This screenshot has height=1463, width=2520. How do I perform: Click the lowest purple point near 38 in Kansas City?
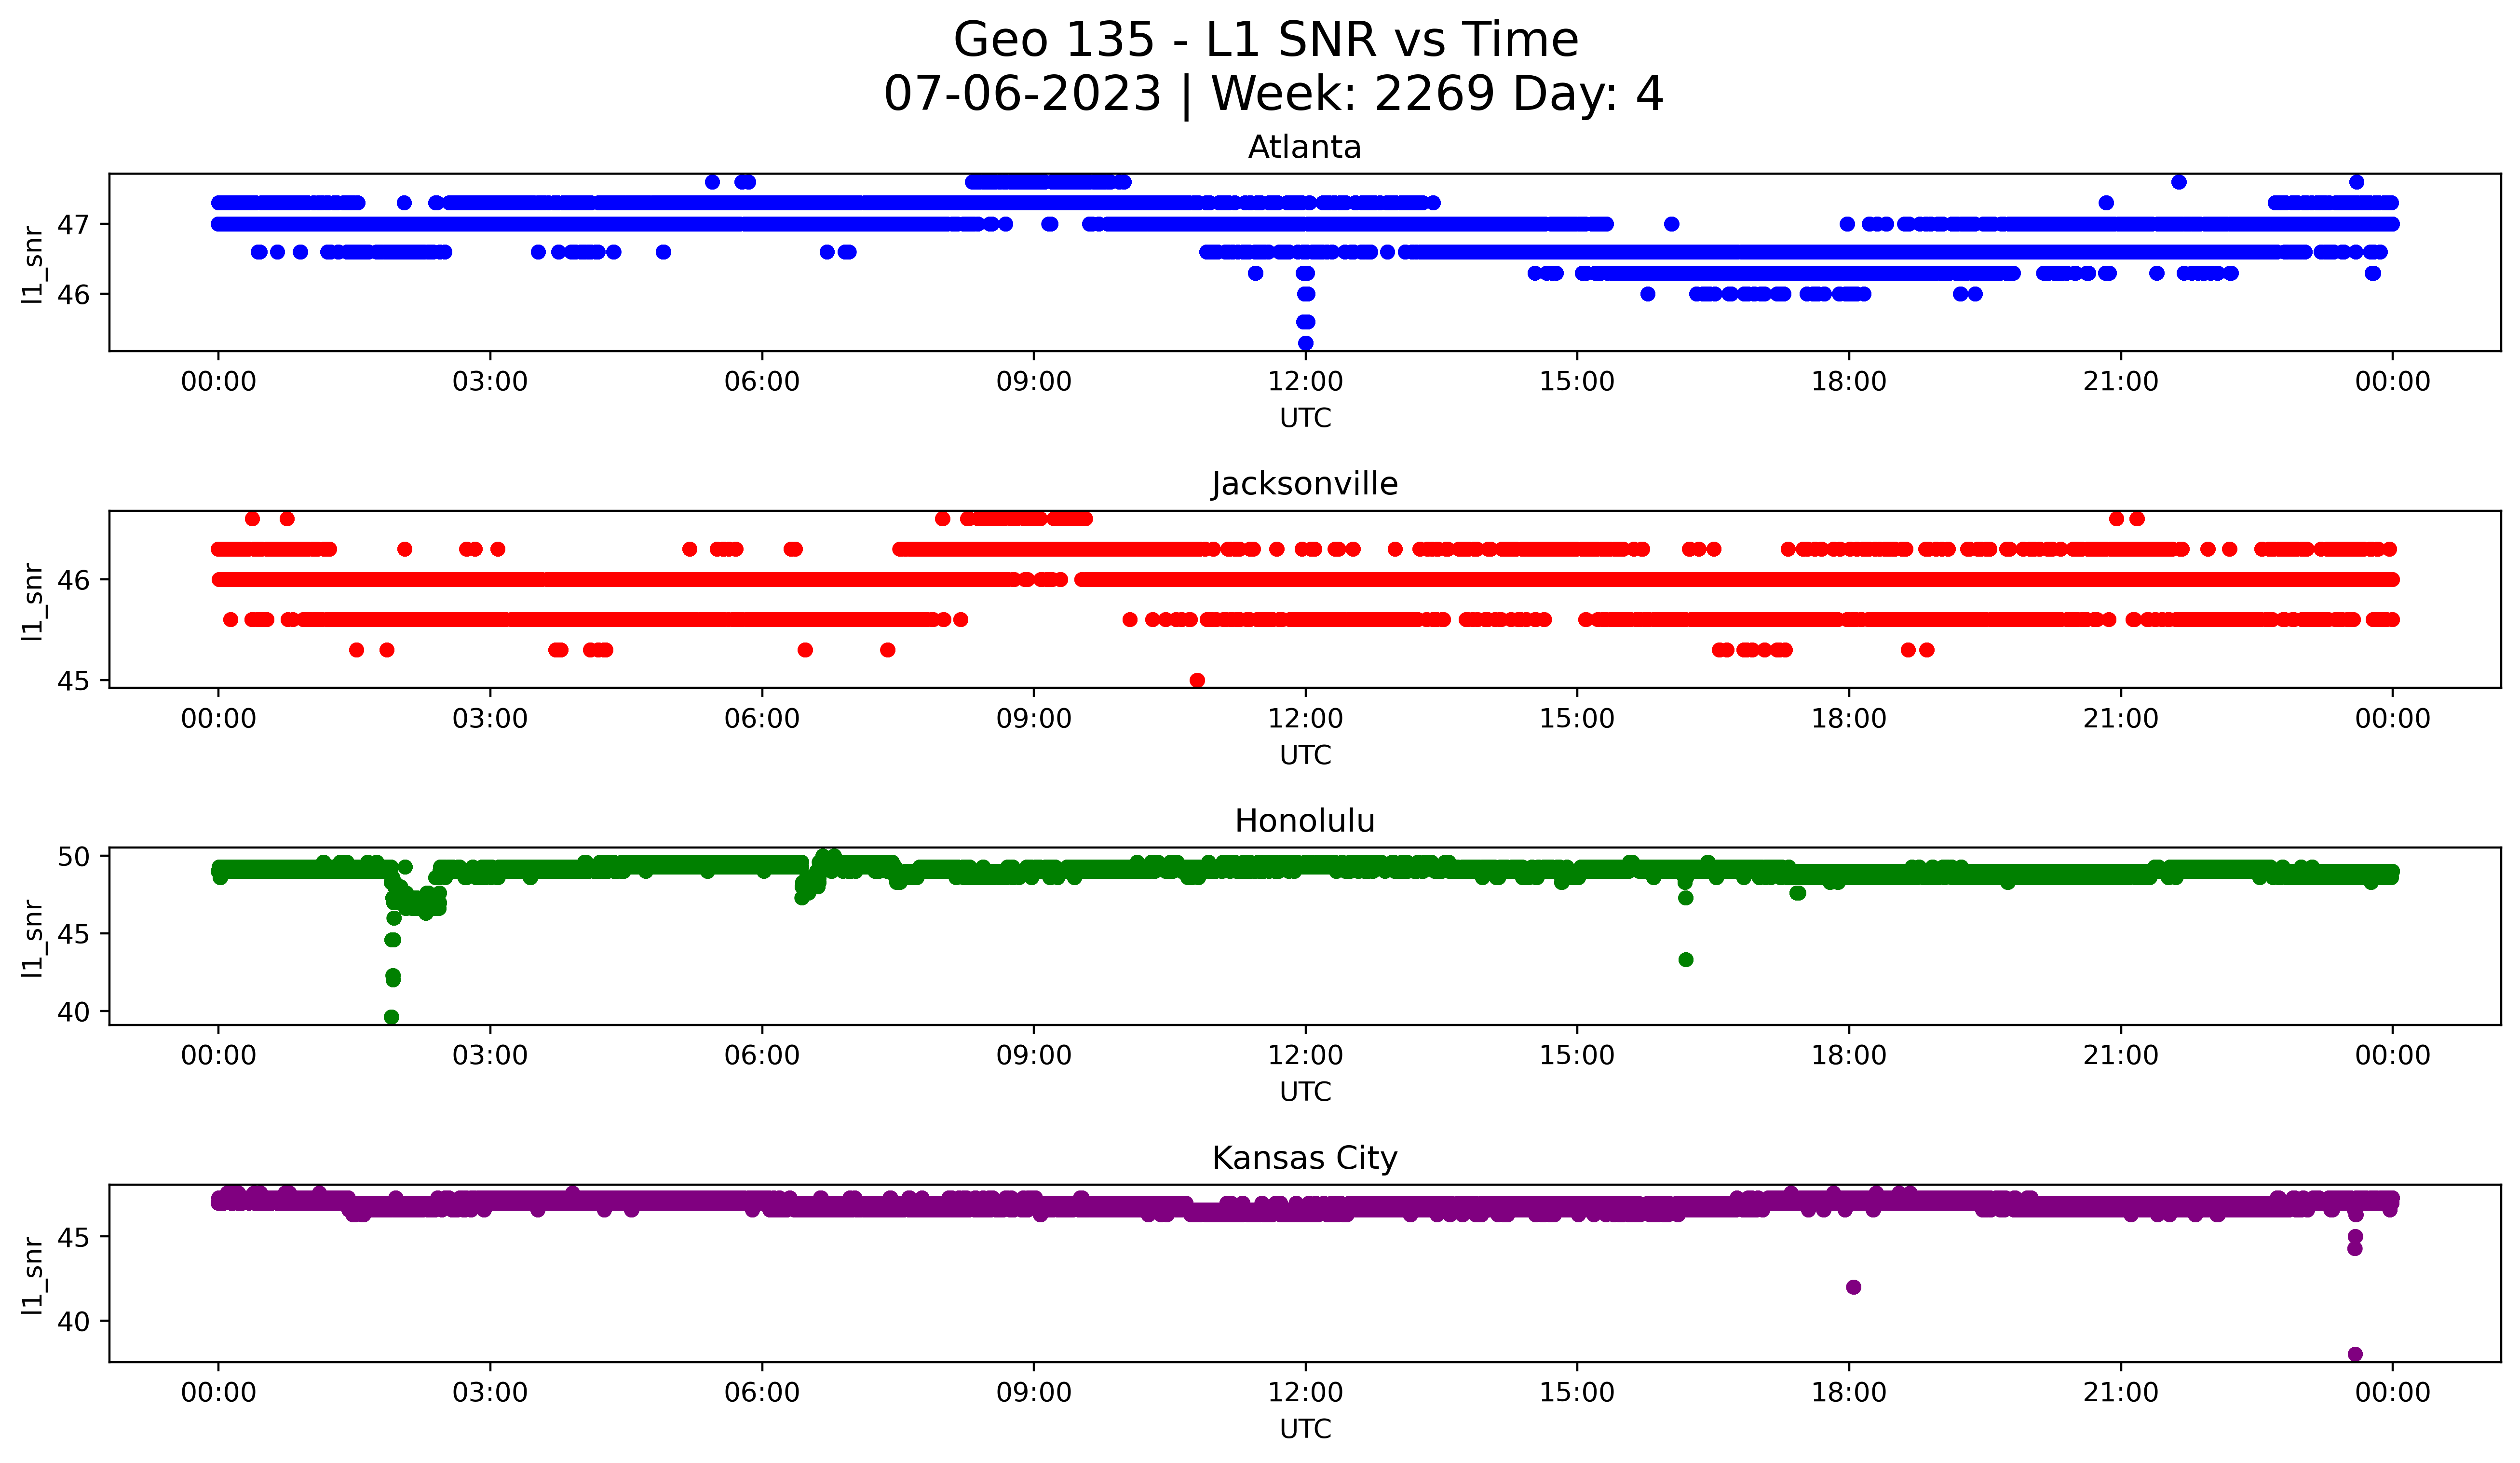pos(2355,1354)
